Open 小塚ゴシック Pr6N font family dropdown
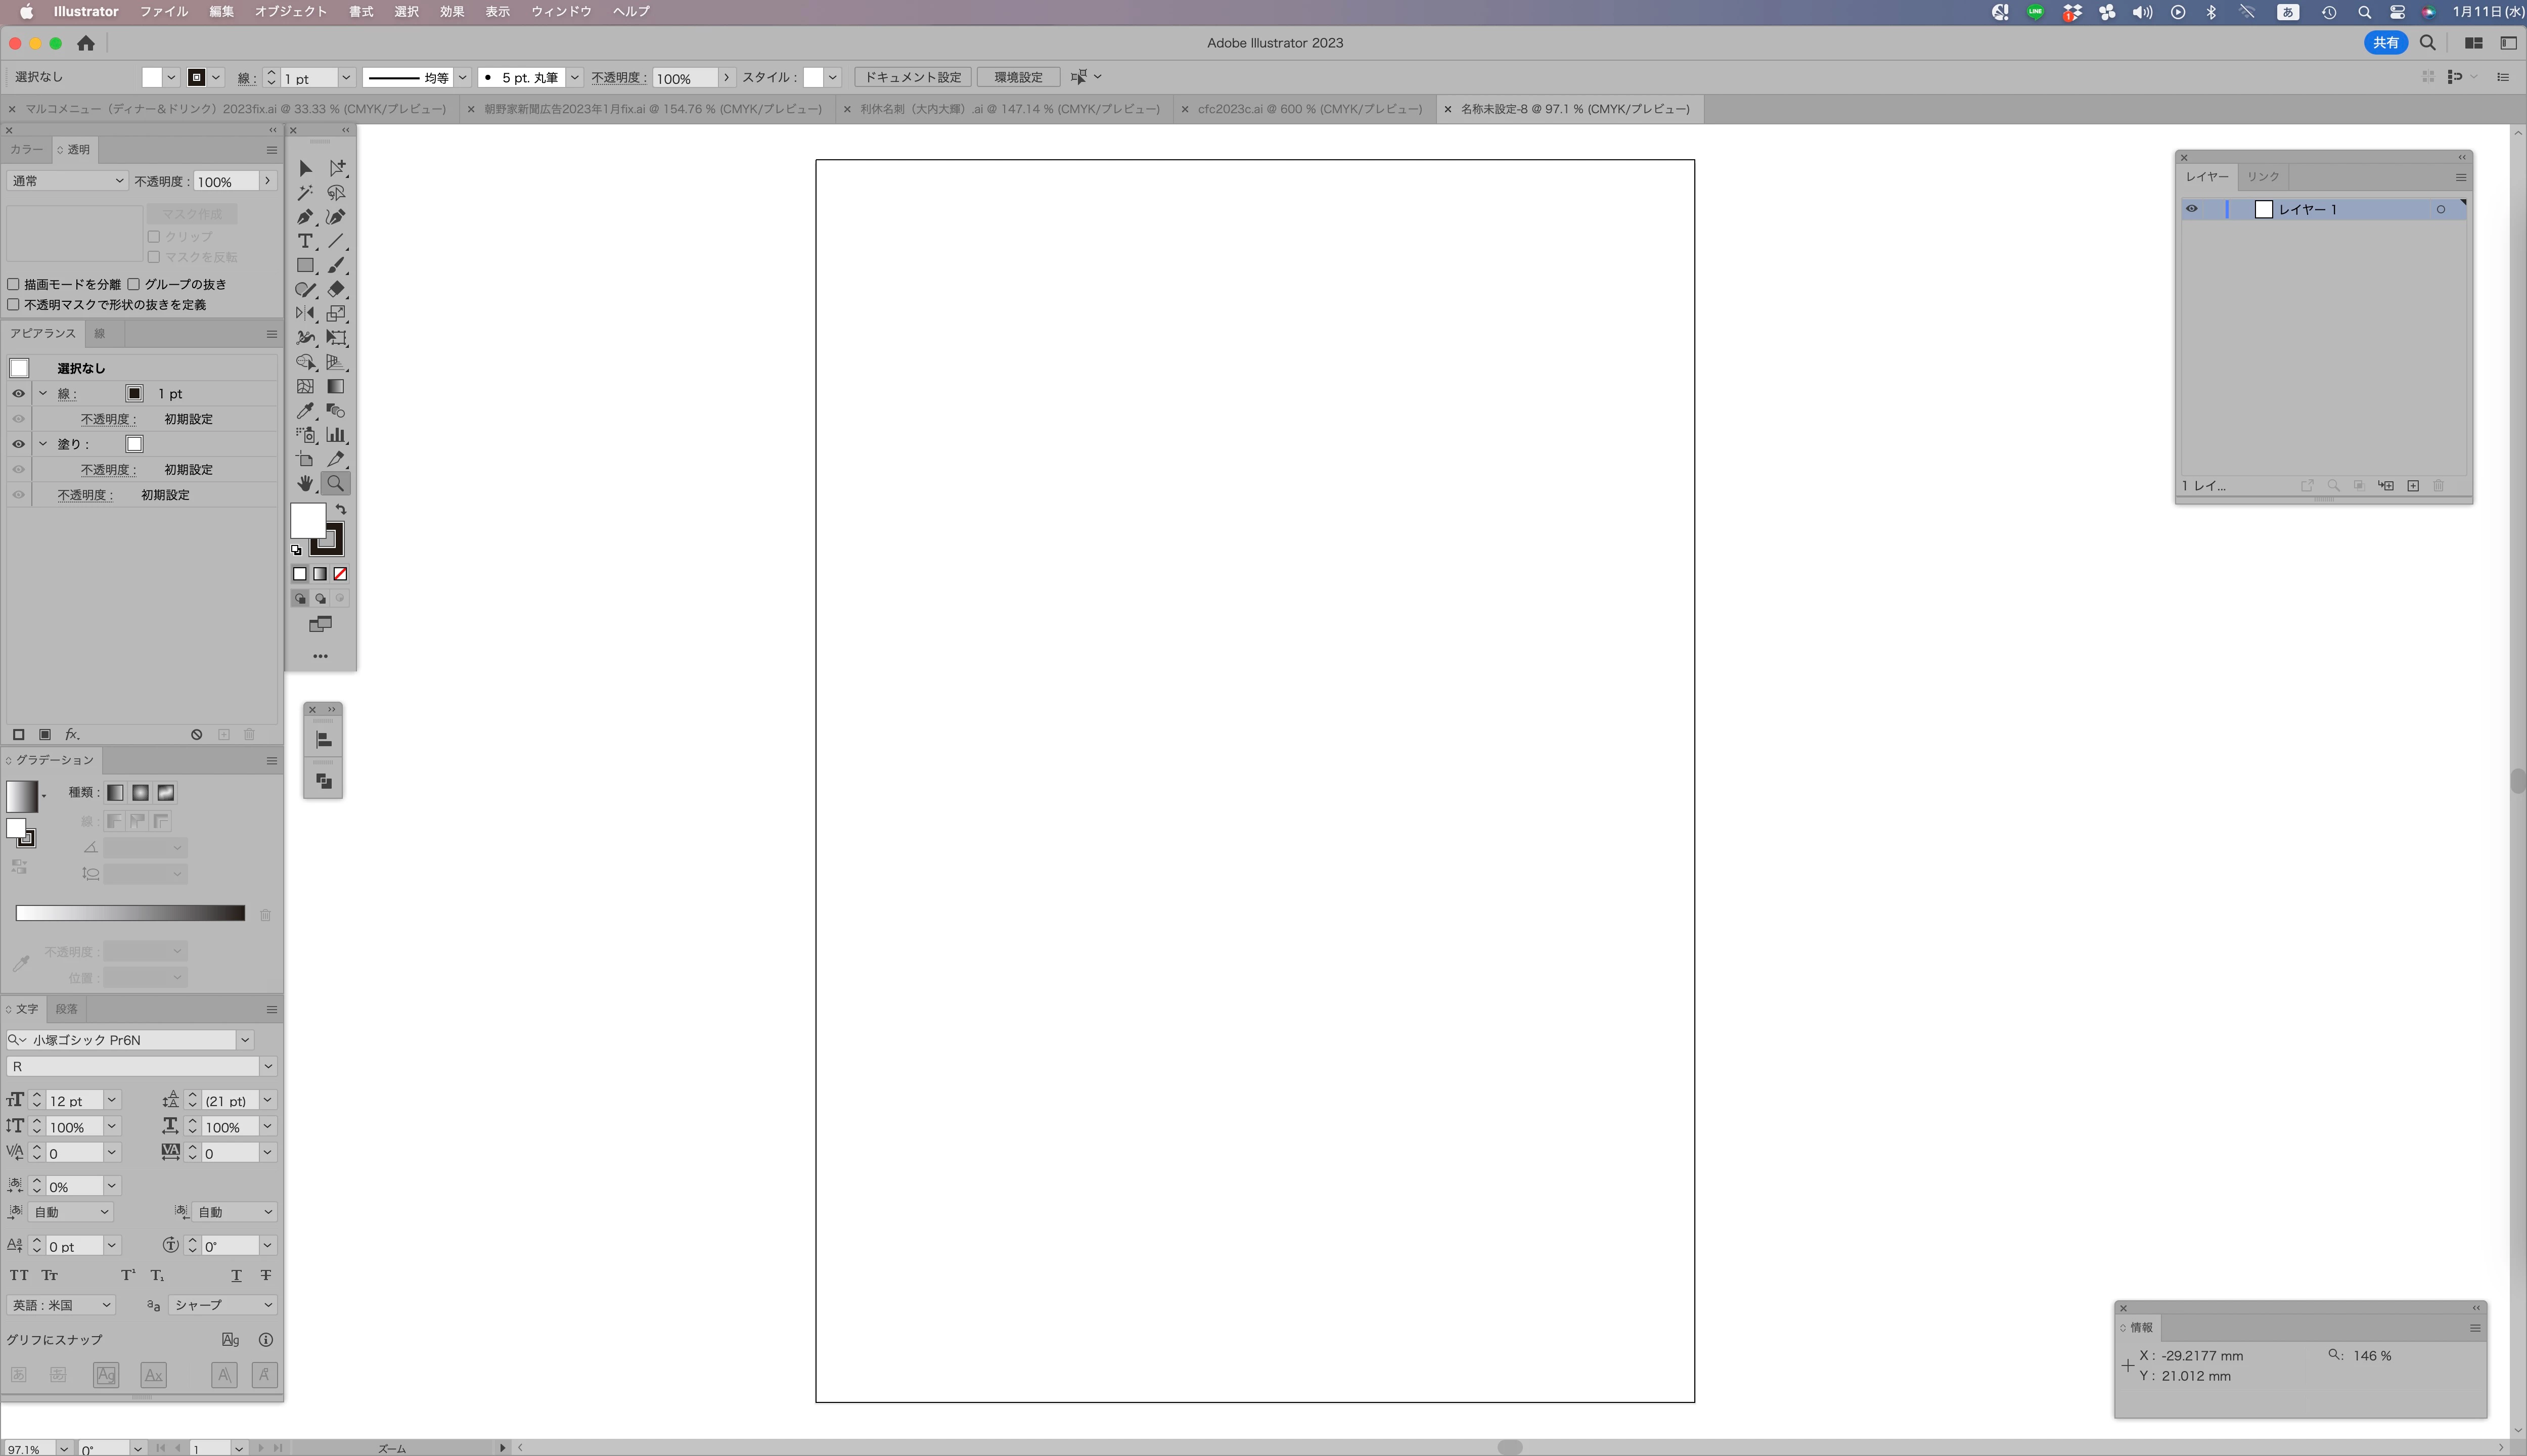 [245, 1040]
